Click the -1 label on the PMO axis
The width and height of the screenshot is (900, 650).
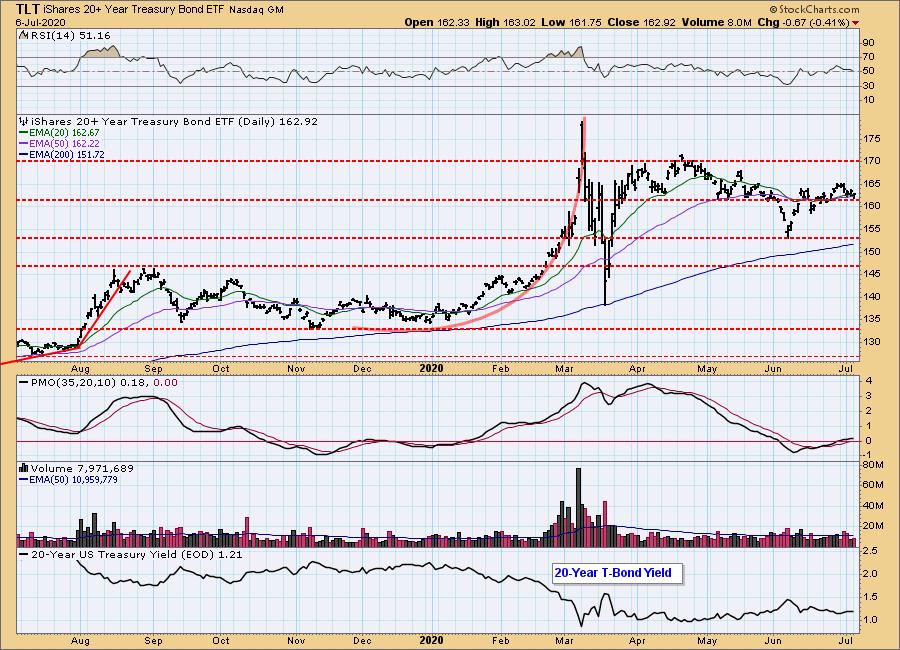(x=869, y=454)
